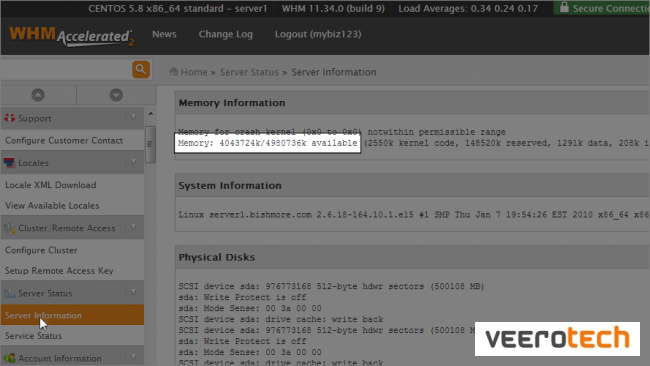Click 'CENTOS 5.8 x86_64 standard – server1' text
This screenshot has height=366, width=650.
pyautogui.click(x=177, y=8)
